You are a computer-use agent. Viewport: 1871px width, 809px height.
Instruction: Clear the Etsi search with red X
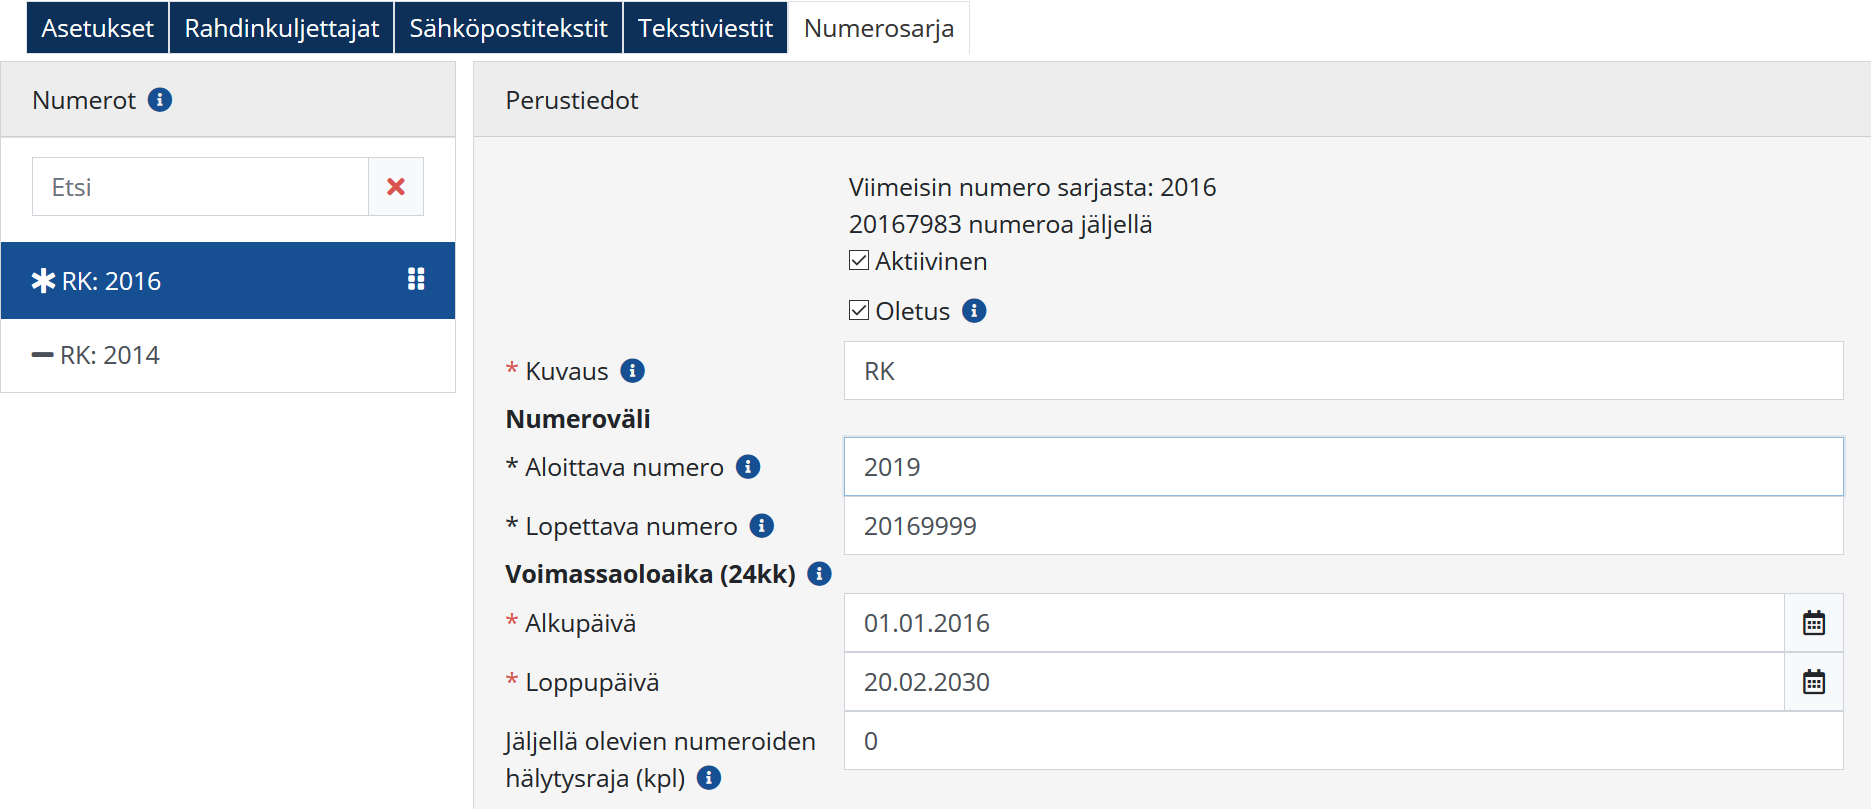pos(396,187)
